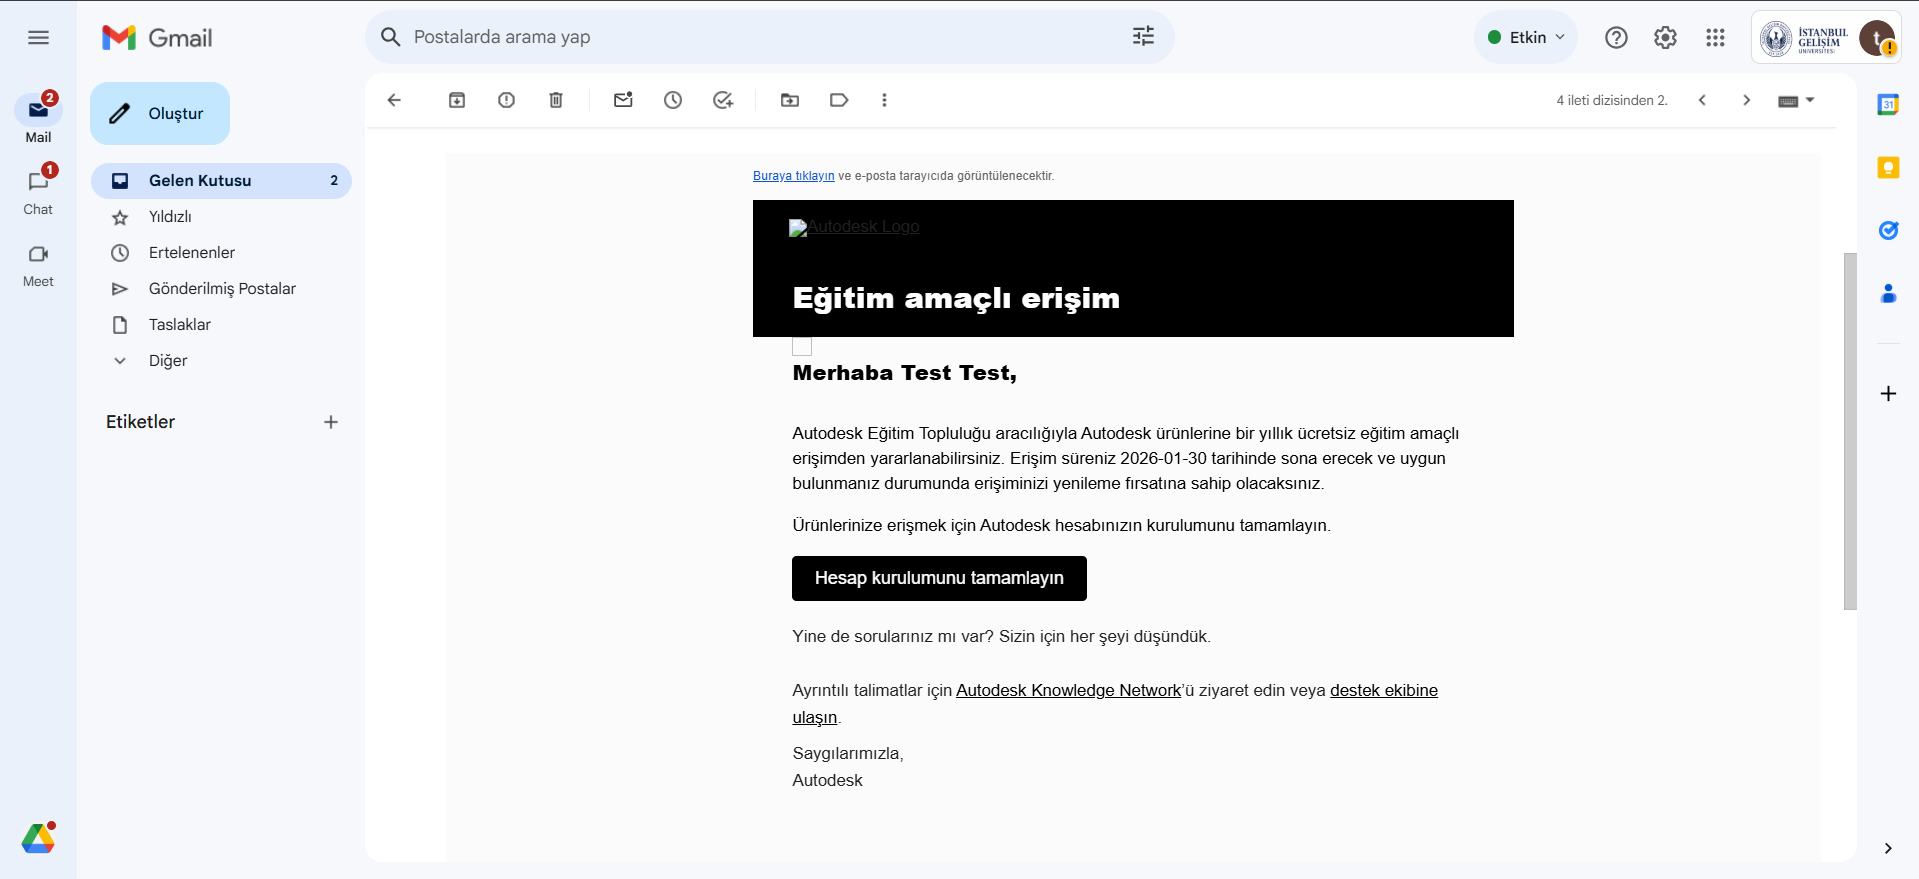Open more options three-dot menu
Image resolution: width=1919 pixels, height=879 pixels.
tap(884, 100)
